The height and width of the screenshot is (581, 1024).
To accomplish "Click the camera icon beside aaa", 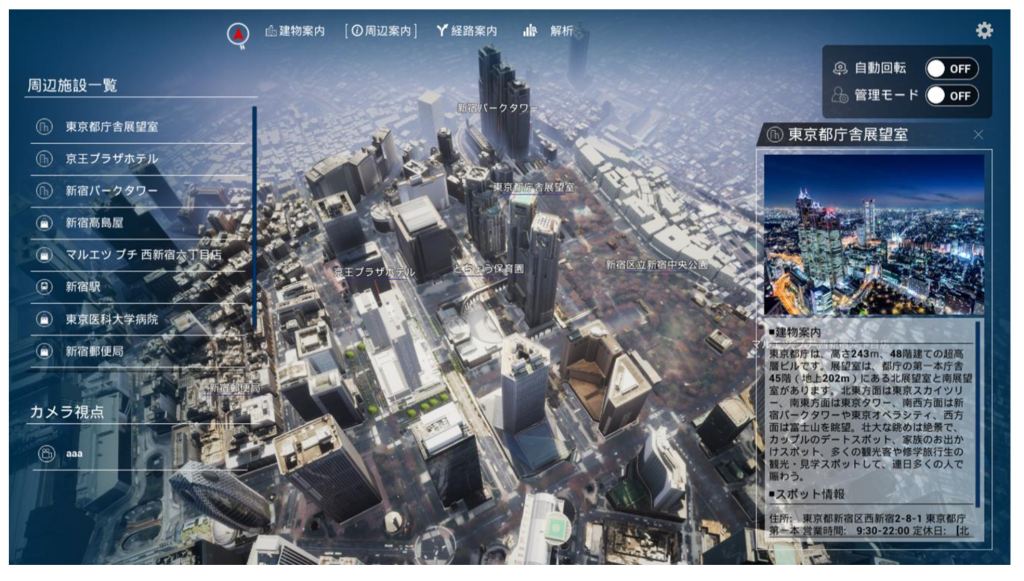I will tap(45, 454).
